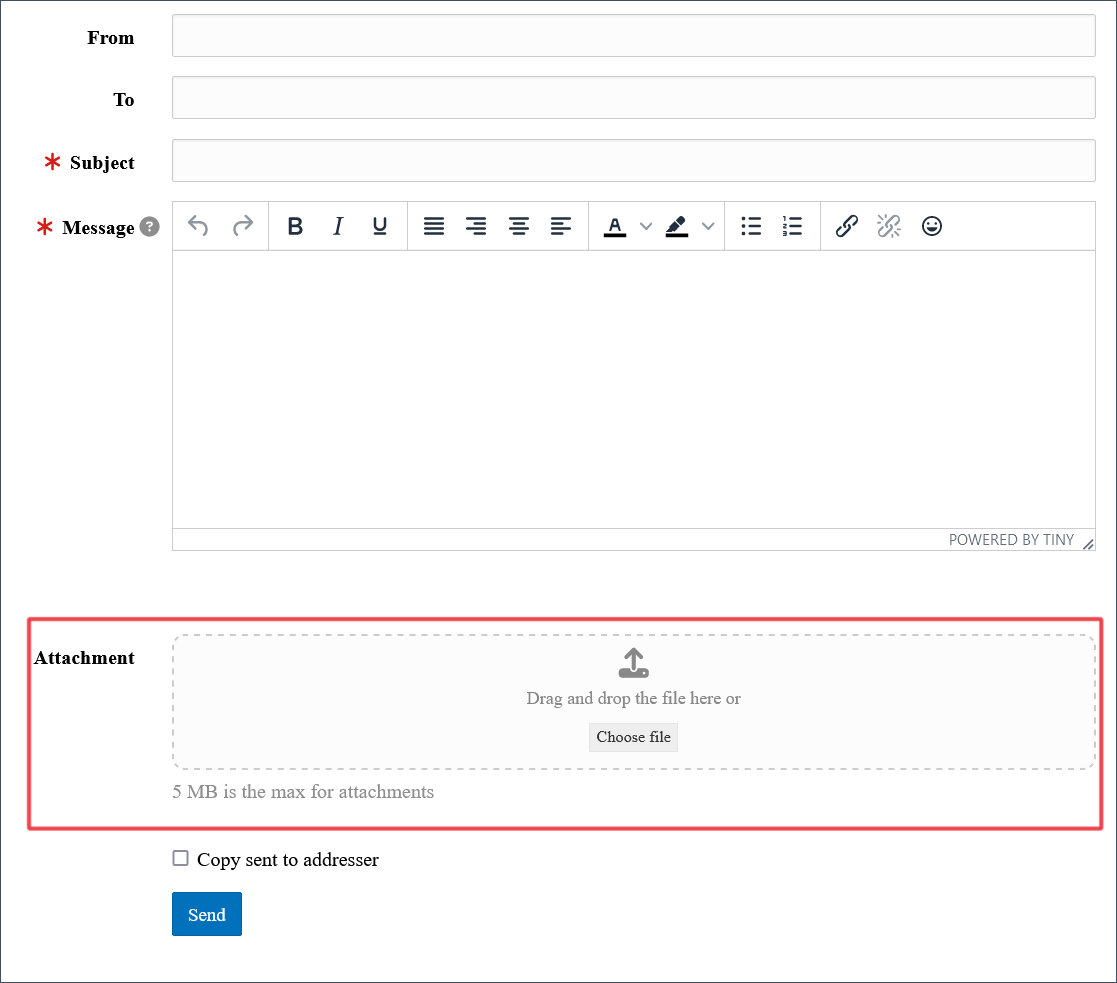The width and height of the screenshot is (1117, 983).
Task: Open the text color dropdown arrow
Action: (646, 227)
